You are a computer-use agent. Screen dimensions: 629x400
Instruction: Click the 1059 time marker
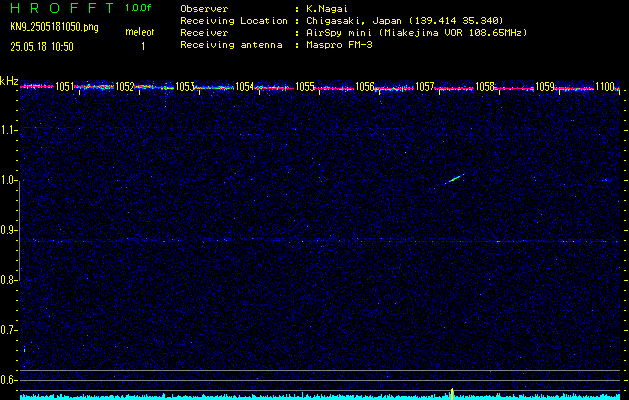coord(545,87)
